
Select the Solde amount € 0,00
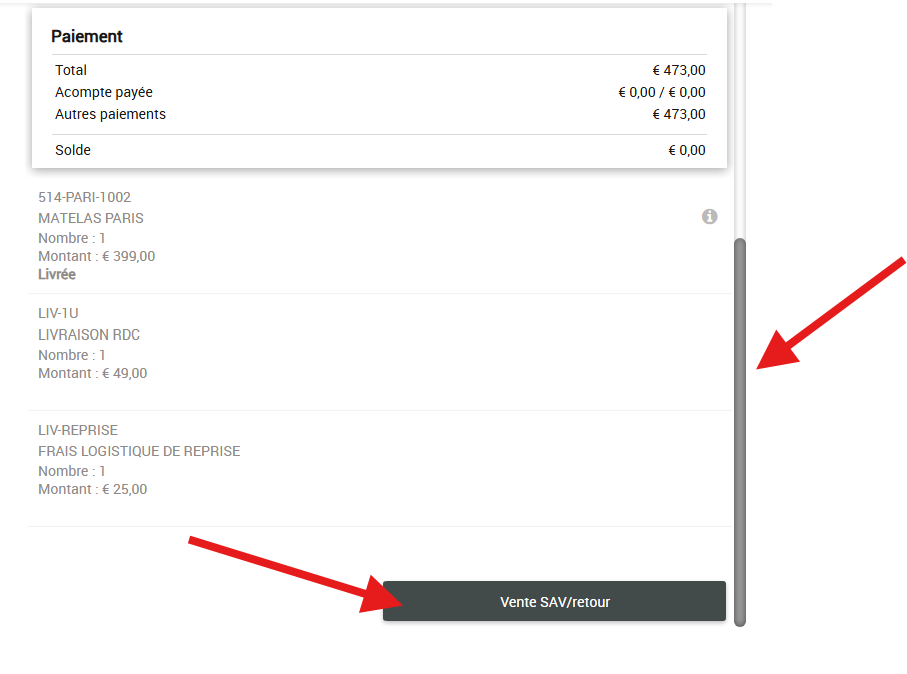tap(686, 150)
